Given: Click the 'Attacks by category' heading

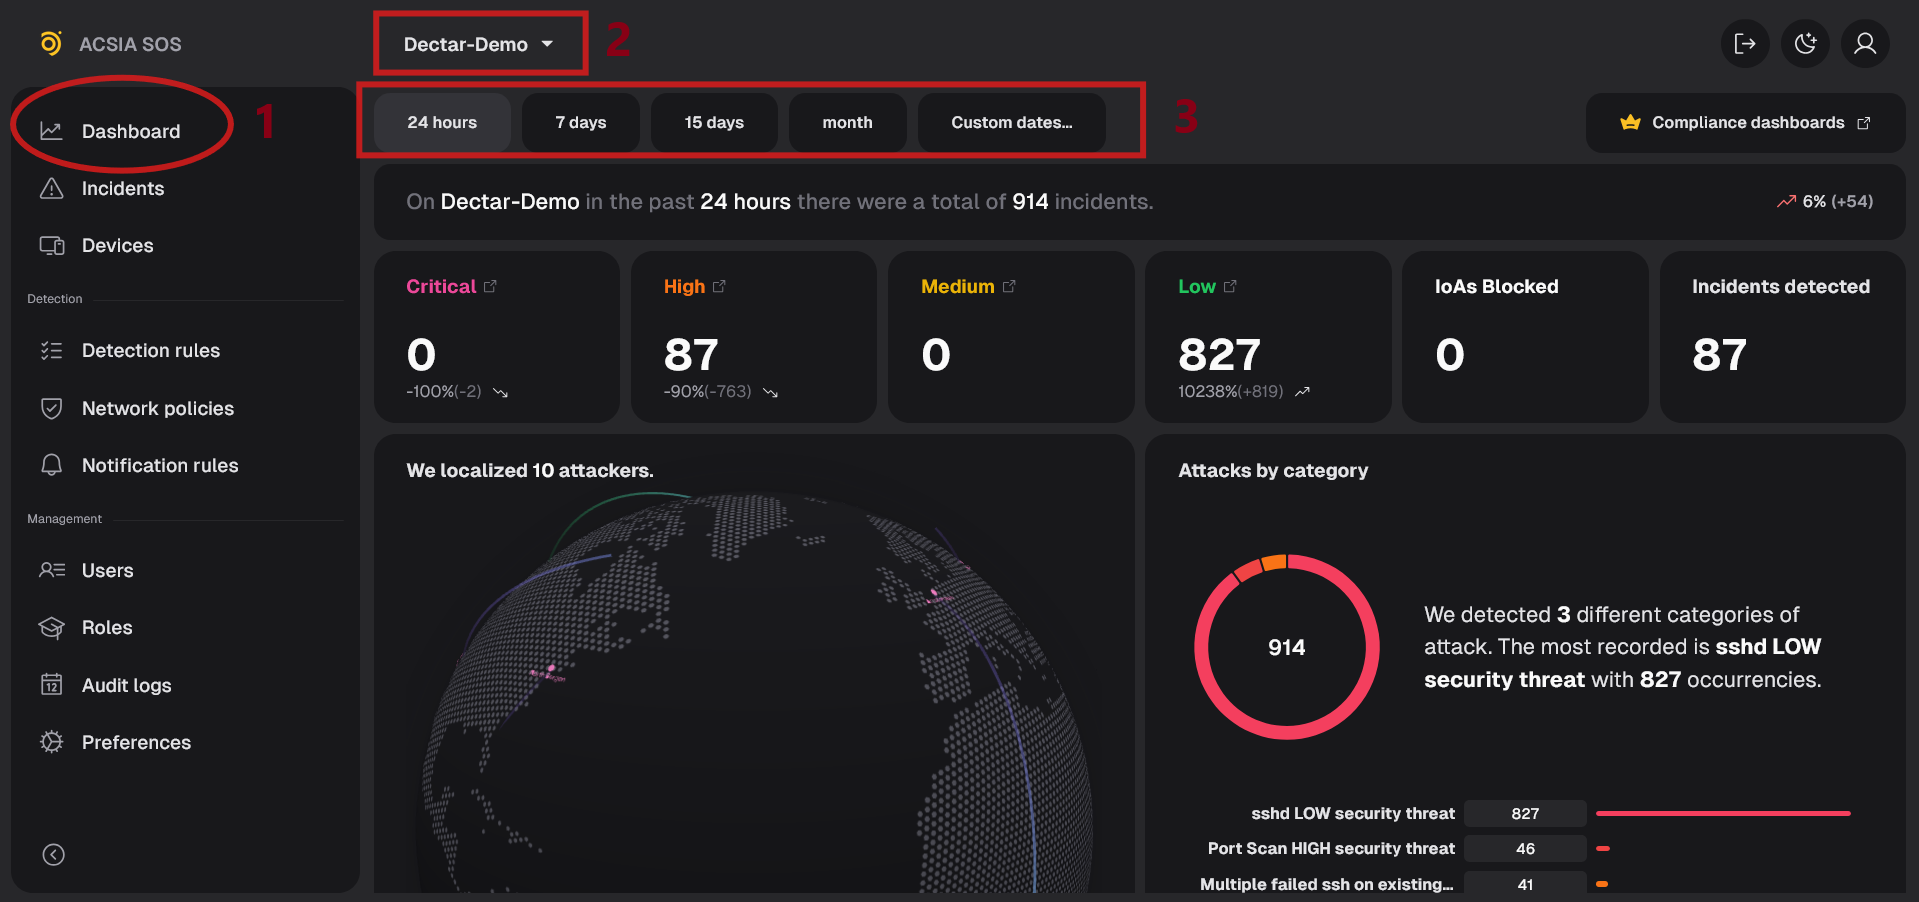Looking at the screenshot, I should pos(1273,470).
